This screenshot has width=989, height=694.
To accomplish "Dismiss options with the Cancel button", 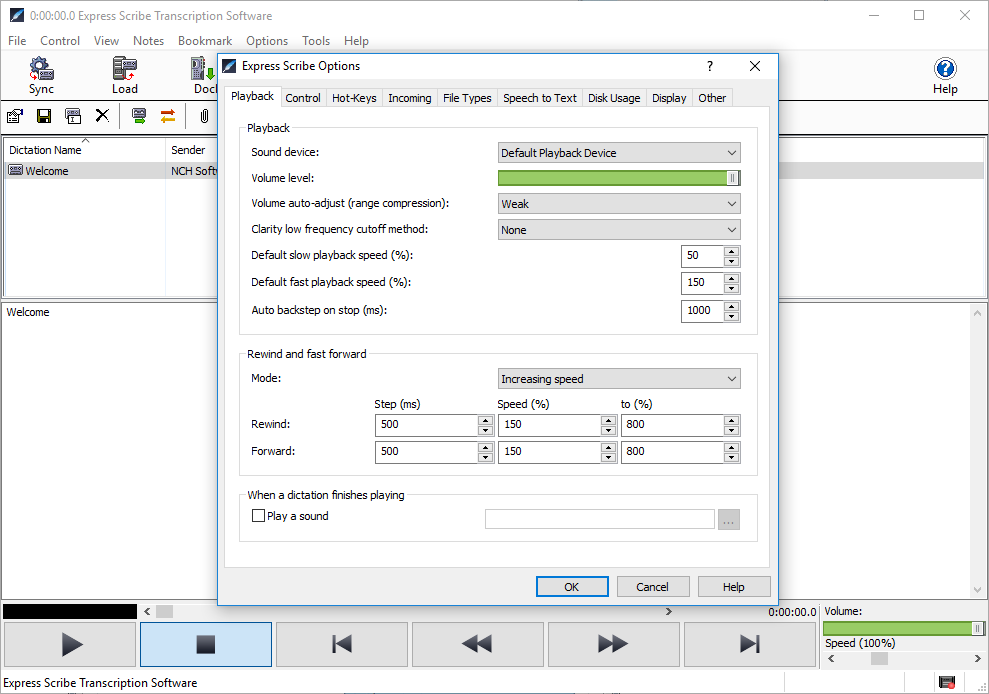I will pos(653,586).
